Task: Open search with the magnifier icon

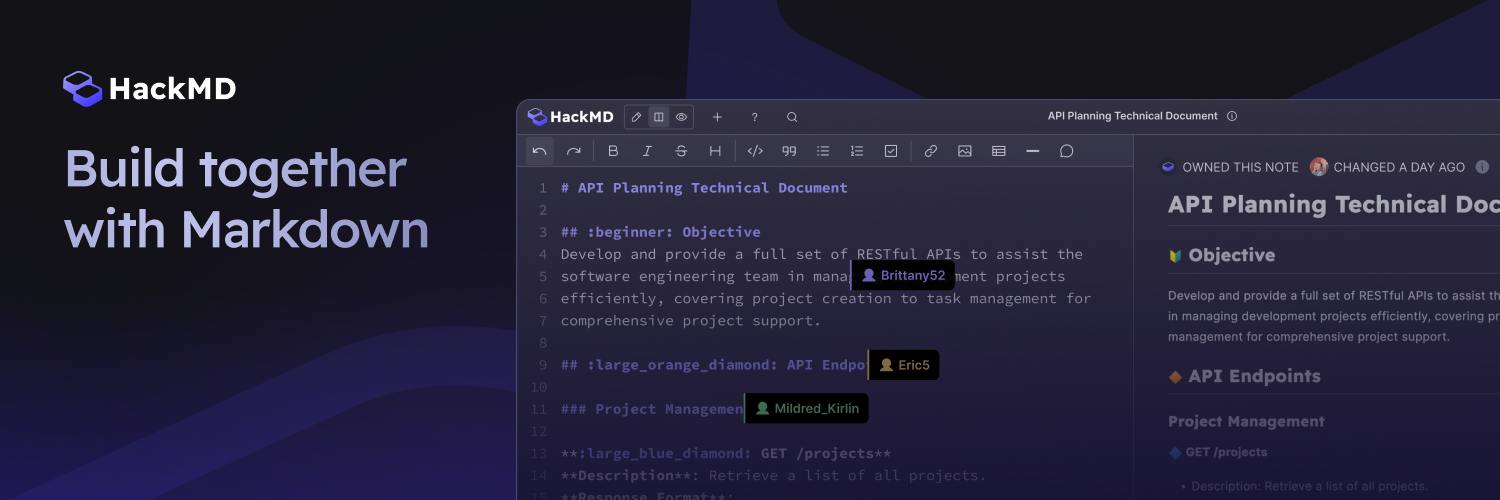Action: [x=792, y=117]
